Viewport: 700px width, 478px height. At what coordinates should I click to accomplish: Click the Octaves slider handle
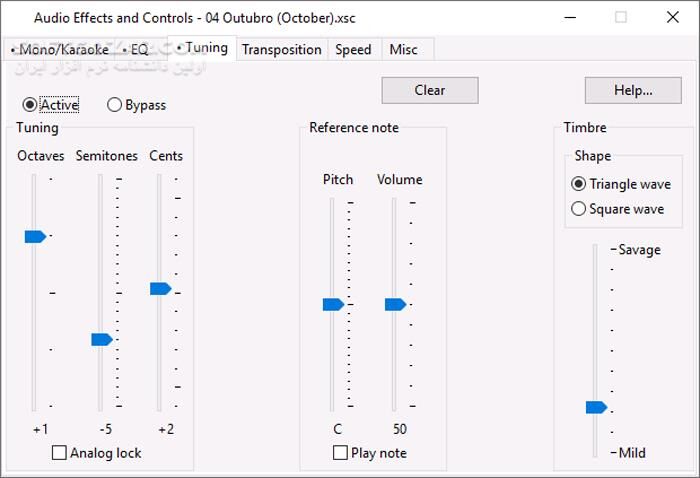click(x=35, y=236)
